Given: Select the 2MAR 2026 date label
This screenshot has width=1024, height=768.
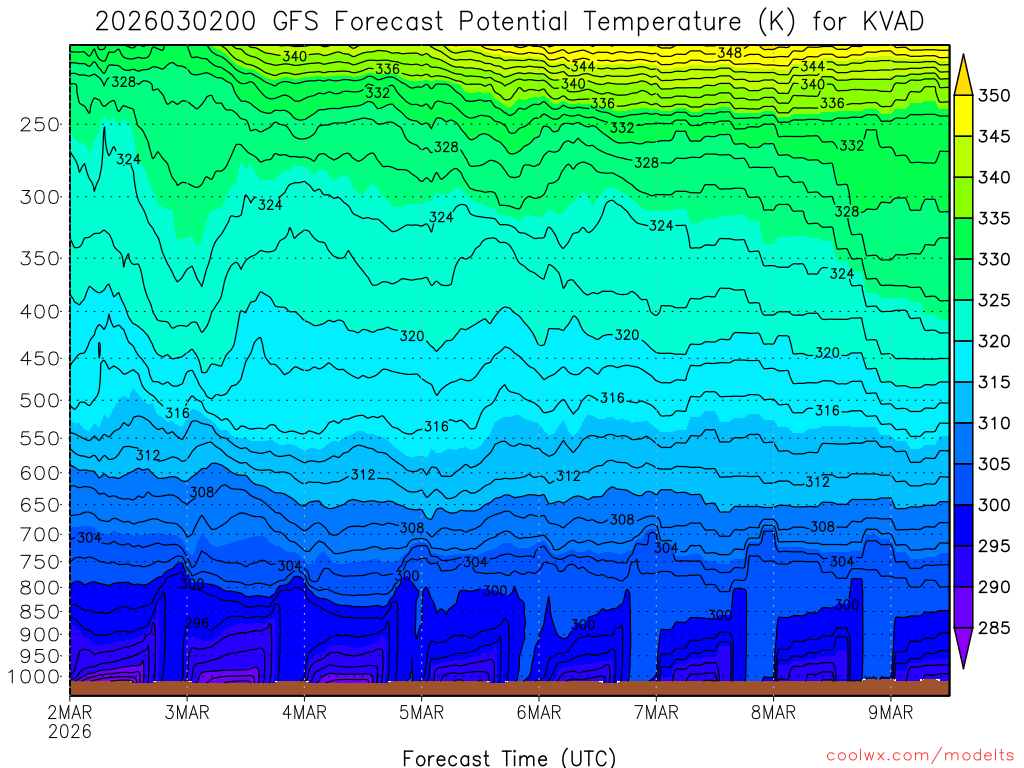Looking at the screenshot, I should click(x=70, y=721).
